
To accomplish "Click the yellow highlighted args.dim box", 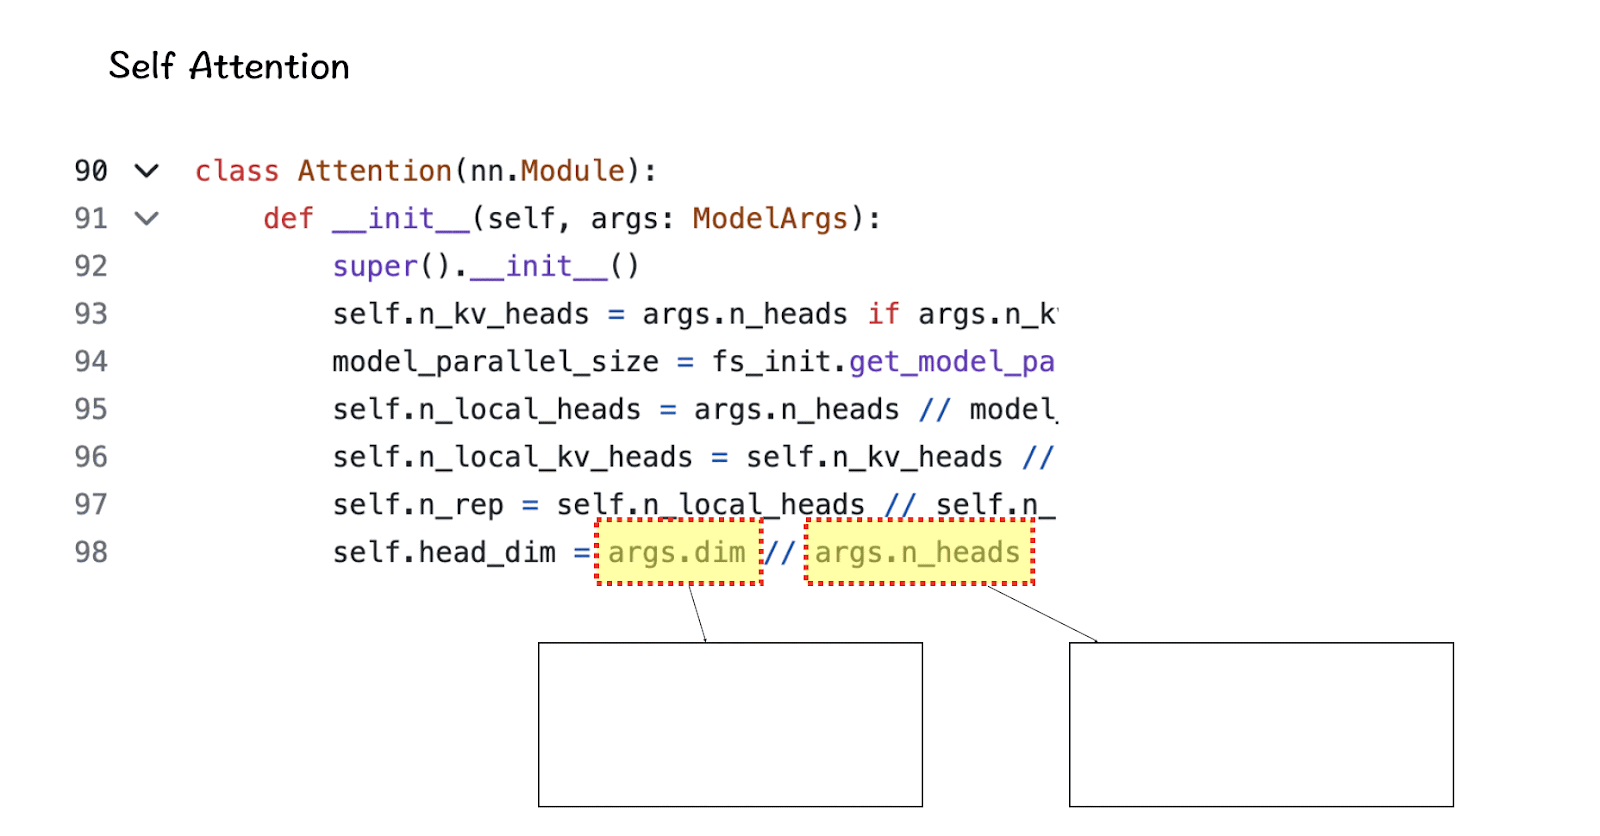I will [678, 552].
